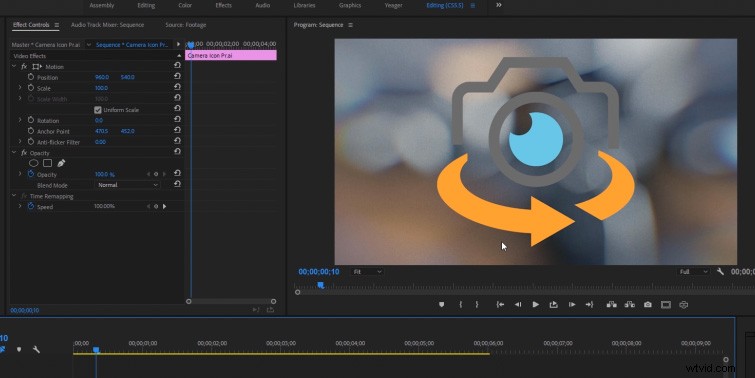Click the Scale value 100.0
This screenshot has height=378, width=755.
[101, 88]
